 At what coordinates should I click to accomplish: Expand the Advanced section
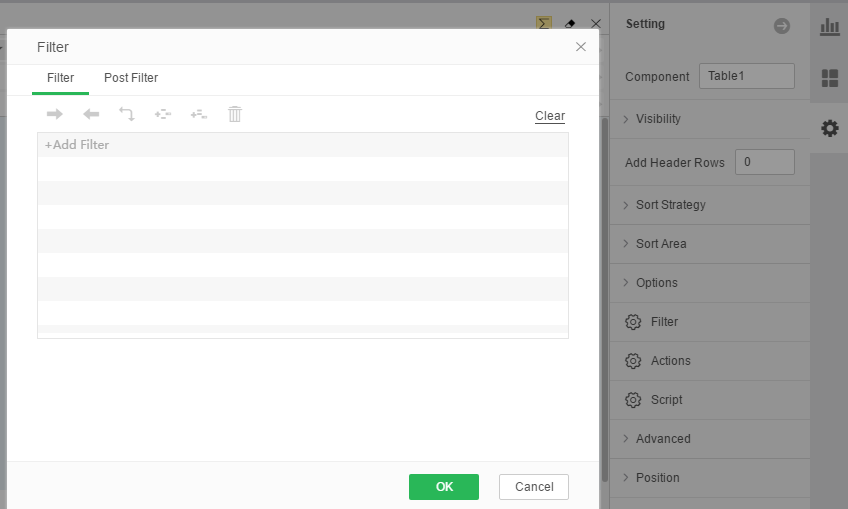pyautogui.click(x=663, y=439)
